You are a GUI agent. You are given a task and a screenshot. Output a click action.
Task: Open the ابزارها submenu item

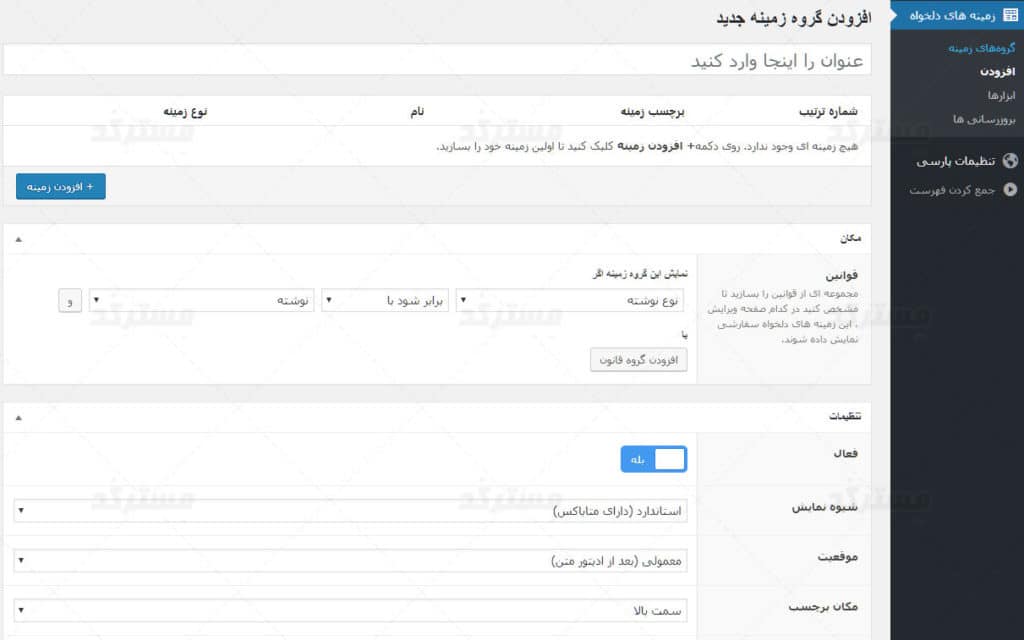point(1001,95)
